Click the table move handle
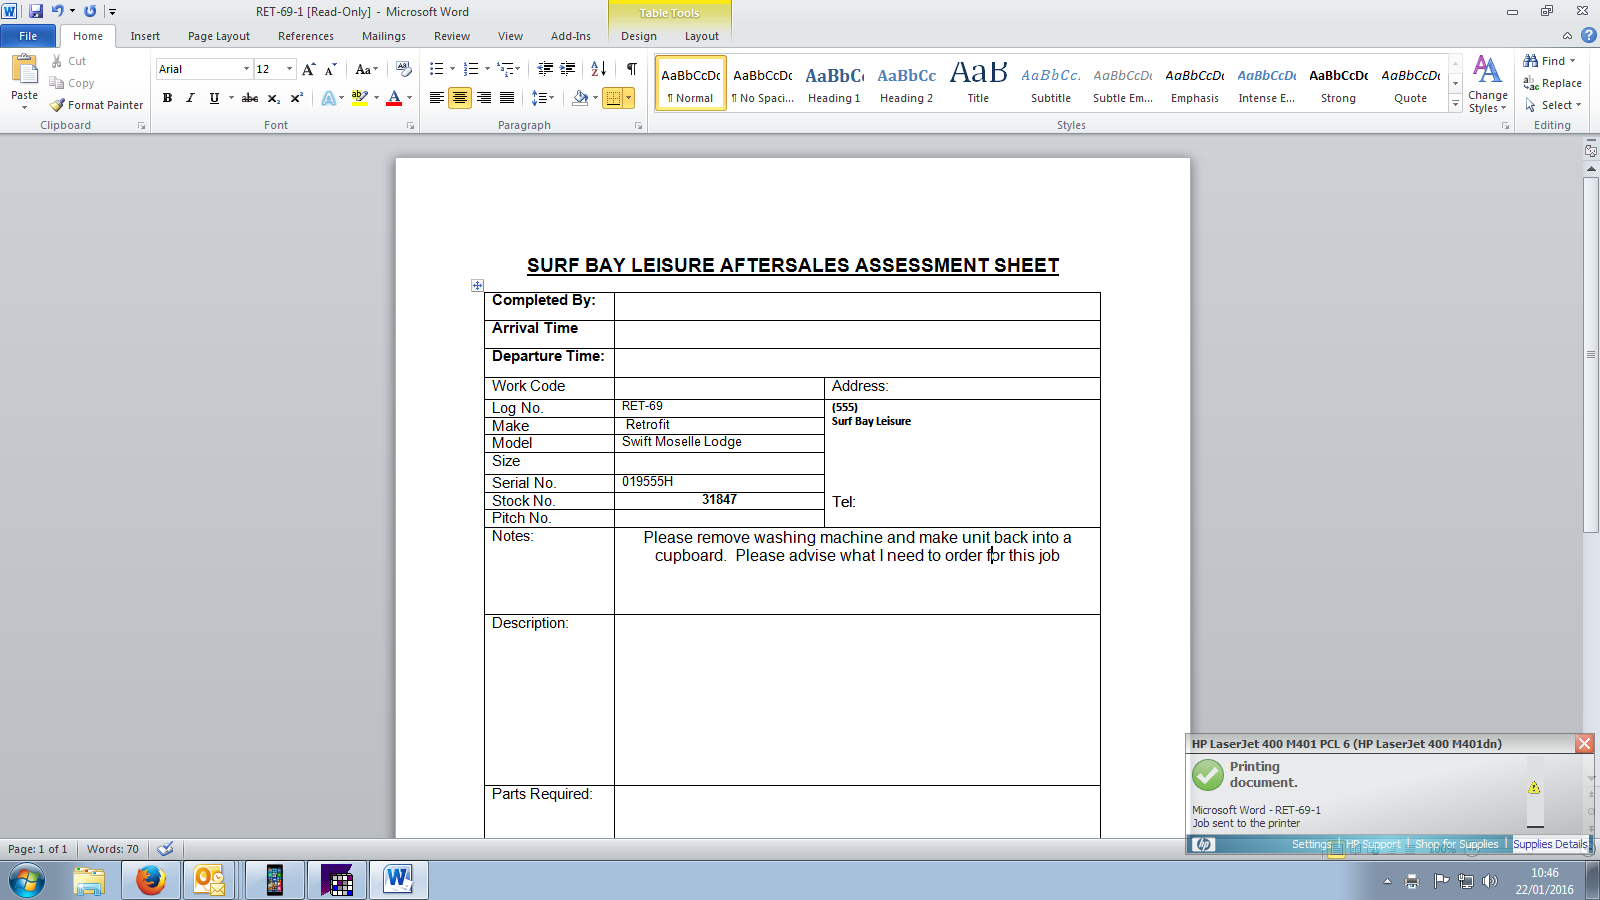1600x900 pixels. (x=477, y=286)
